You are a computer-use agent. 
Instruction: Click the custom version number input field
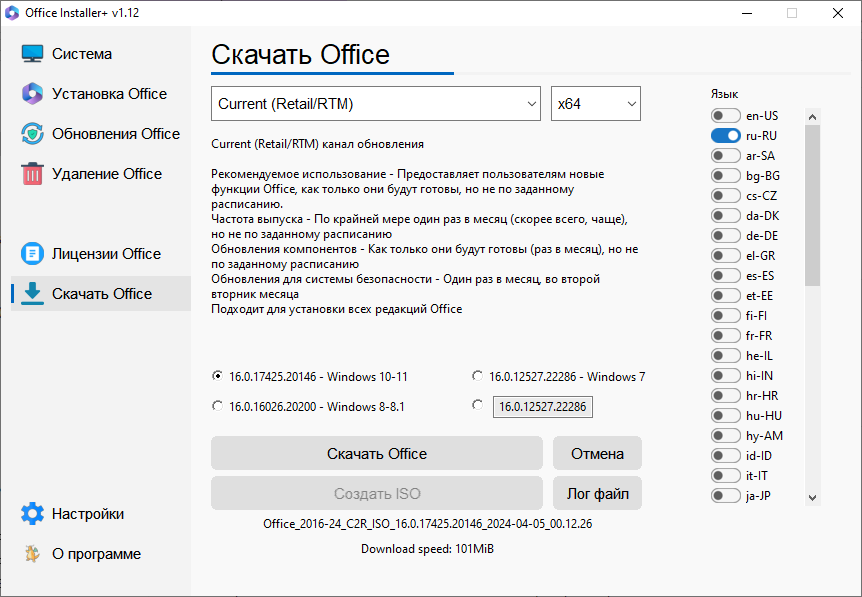[543, 407]
